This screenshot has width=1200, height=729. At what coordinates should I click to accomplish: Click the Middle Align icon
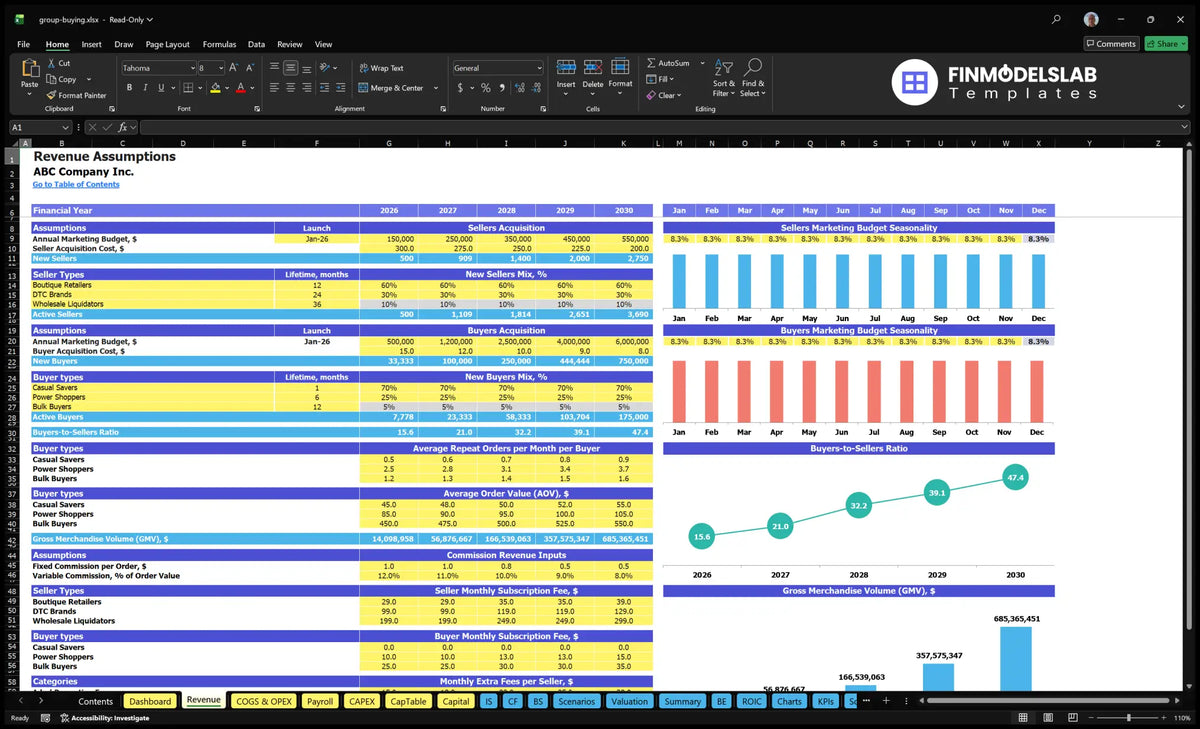[x=290, y=68]
